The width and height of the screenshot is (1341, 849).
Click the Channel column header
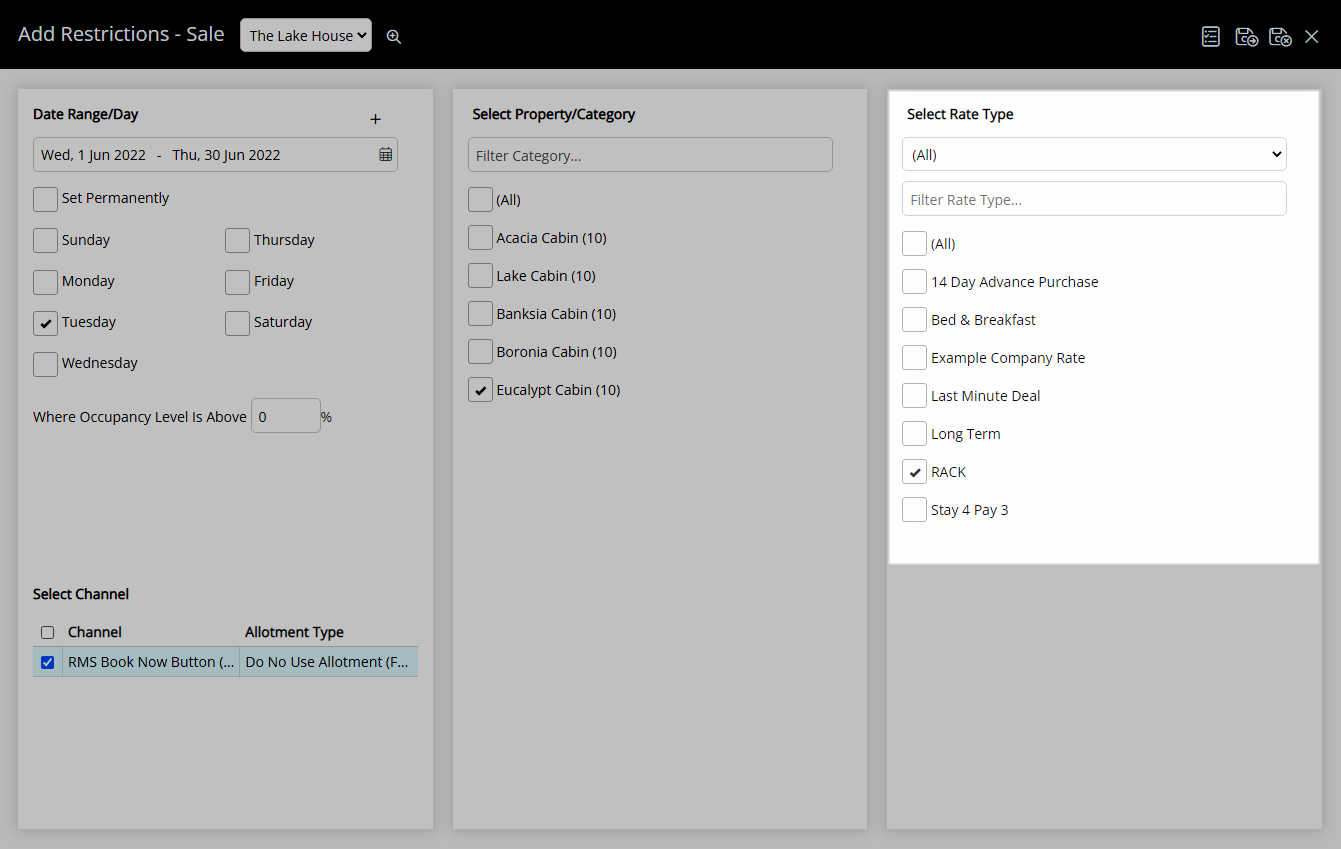click(95, 632)
